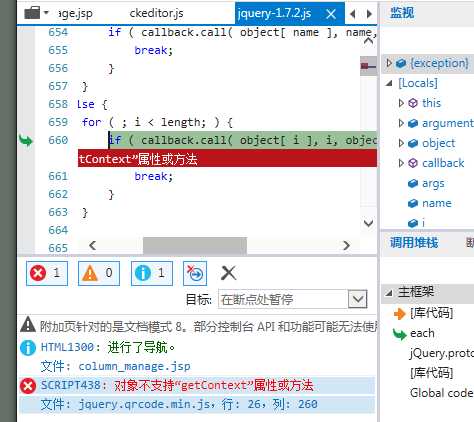Click the orange arrow icon beside [库代码]
The height and width of the screenshot is (422, 474).
[x=400, y=313]
